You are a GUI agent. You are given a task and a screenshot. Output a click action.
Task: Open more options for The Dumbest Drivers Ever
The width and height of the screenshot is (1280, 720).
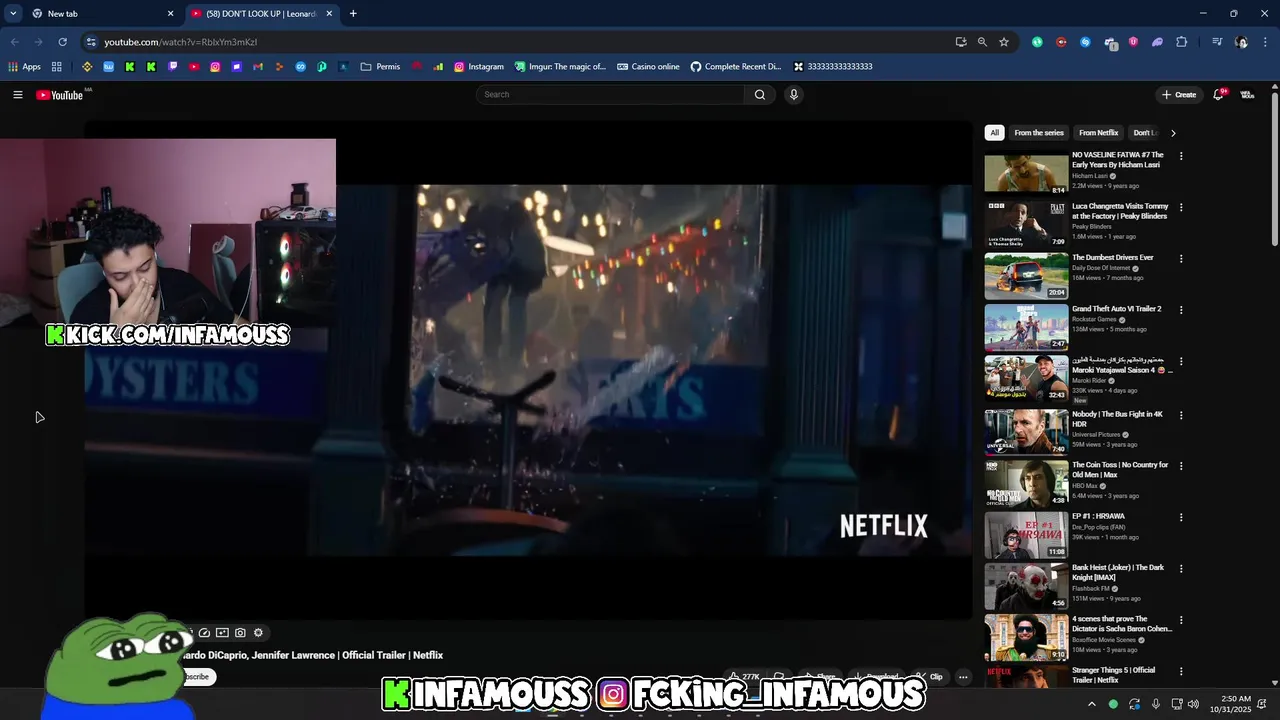pos(1181,259)
